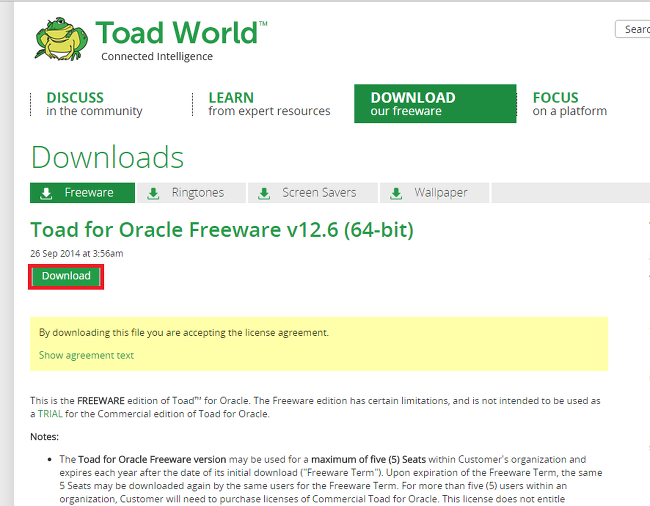Click the Freeware tab download arrow icon
Screen dimensions: 650x506
coord(46,193)
